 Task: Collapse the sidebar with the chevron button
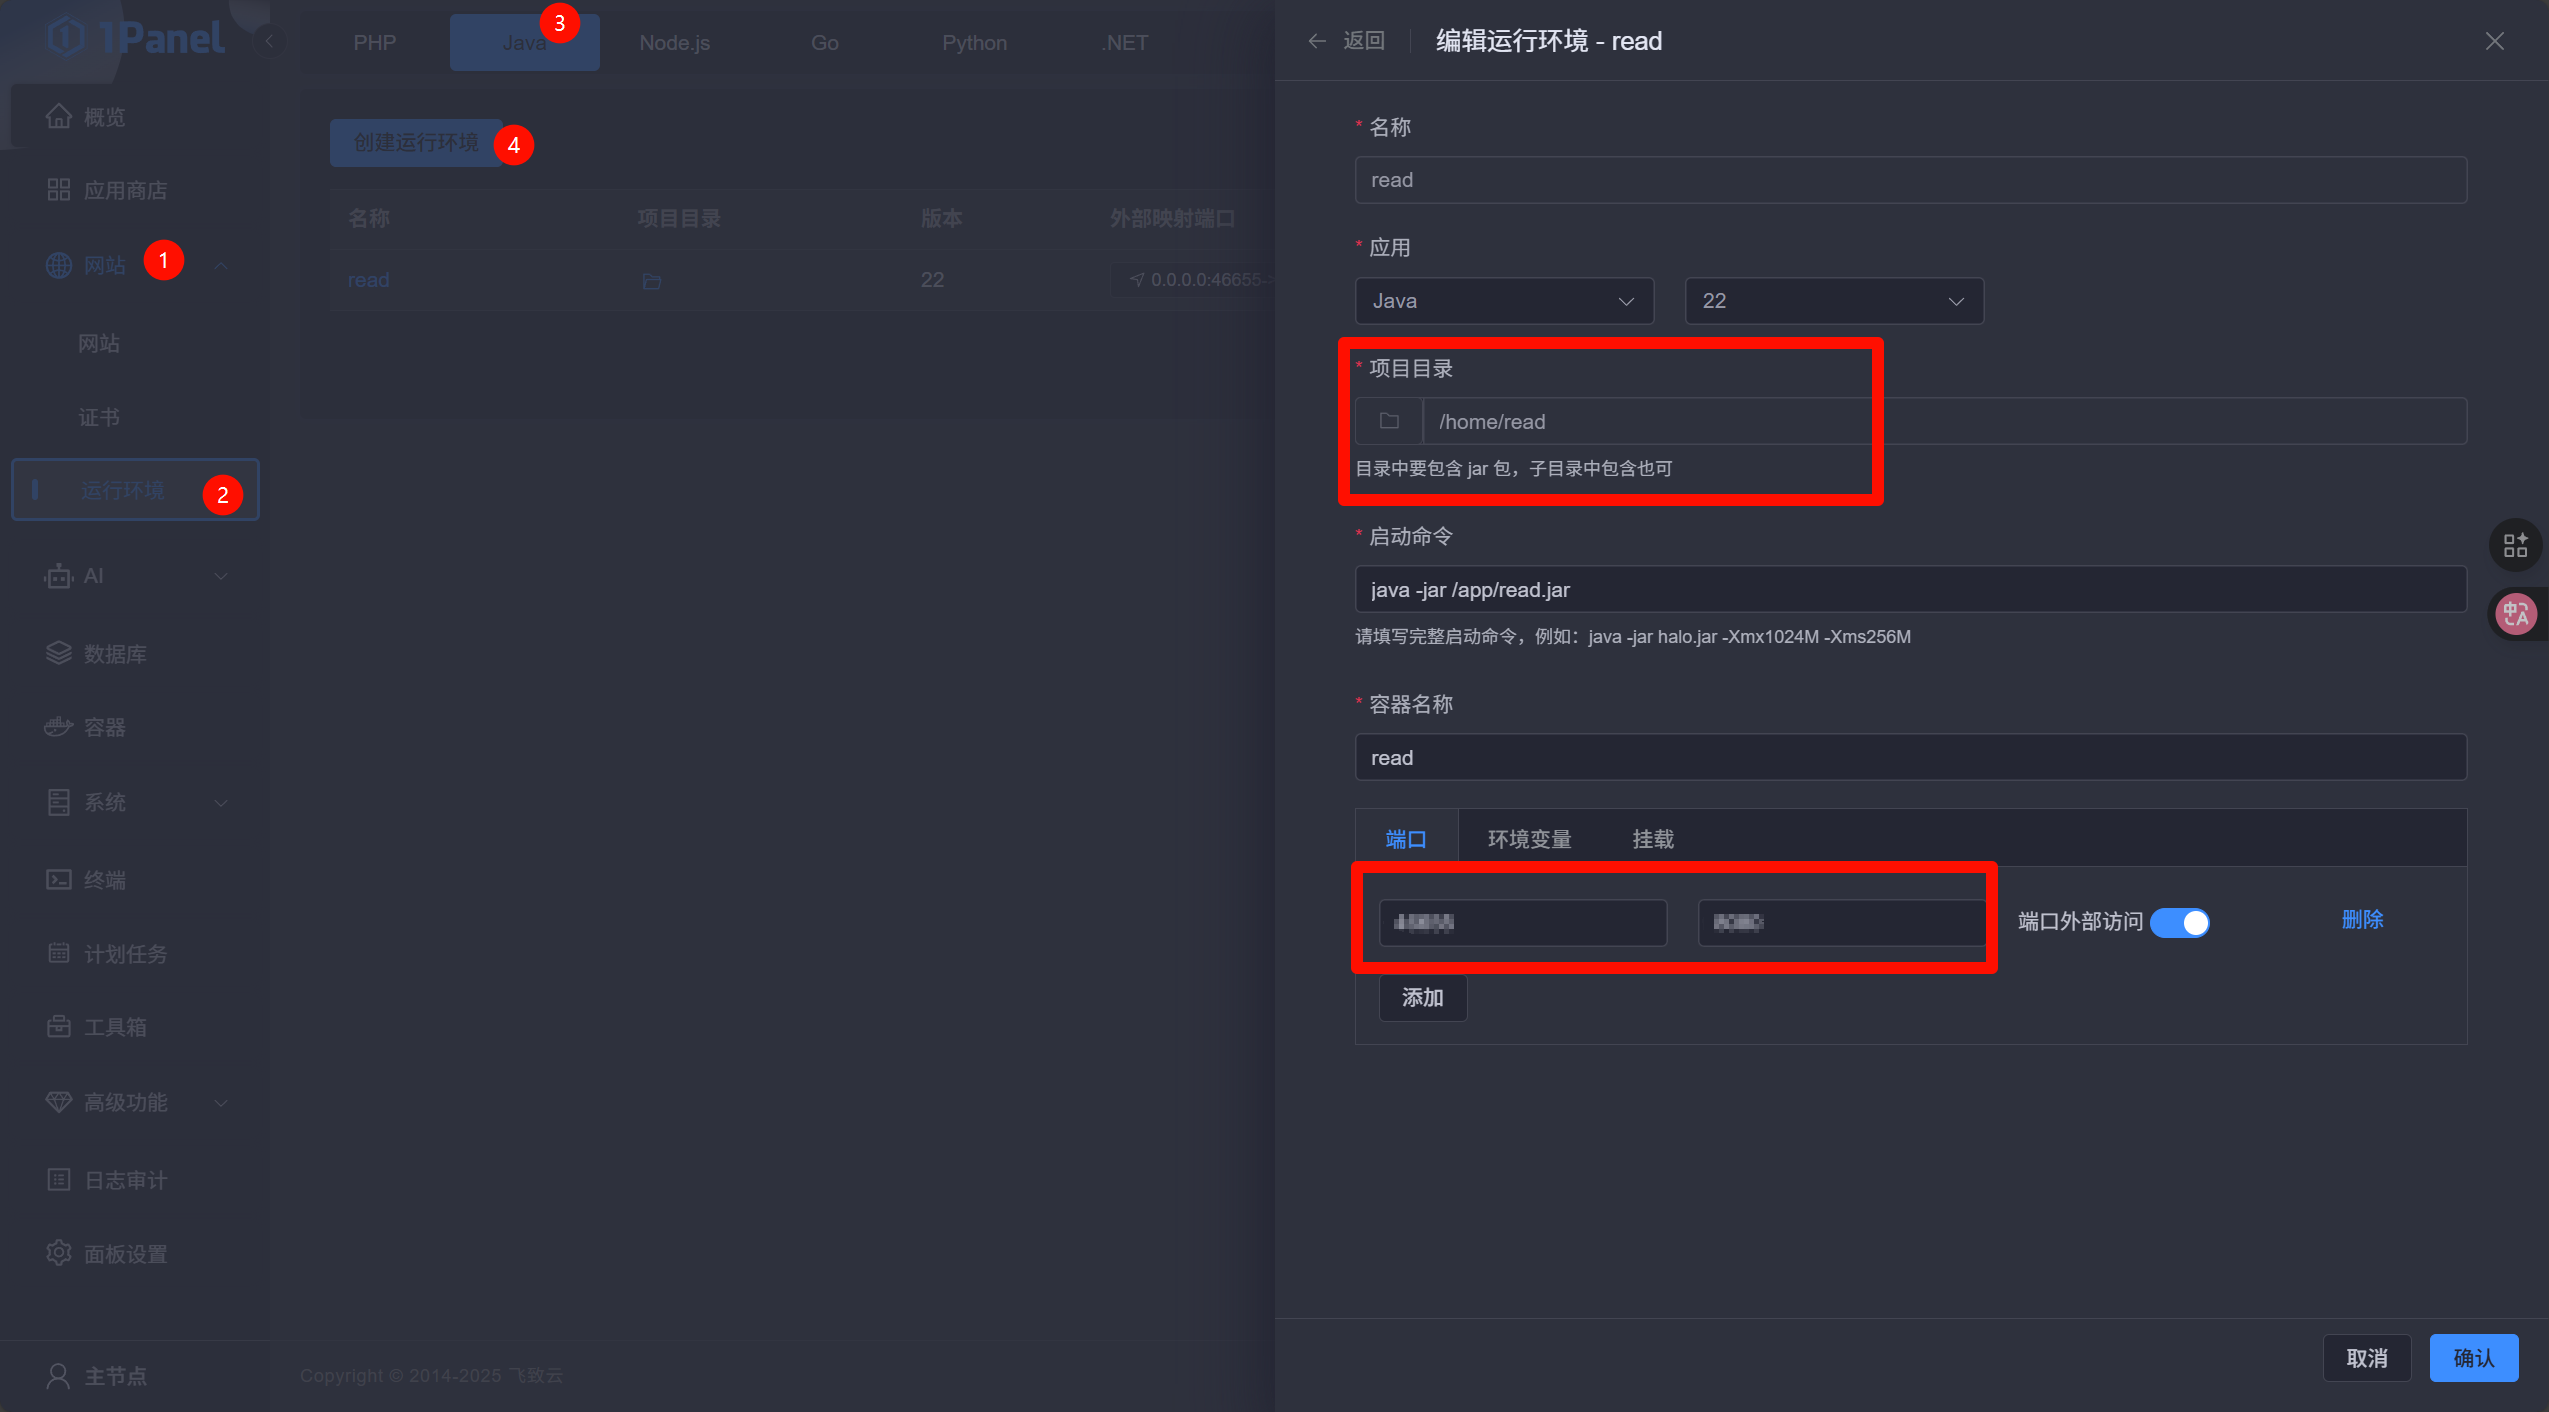point(269,41)
